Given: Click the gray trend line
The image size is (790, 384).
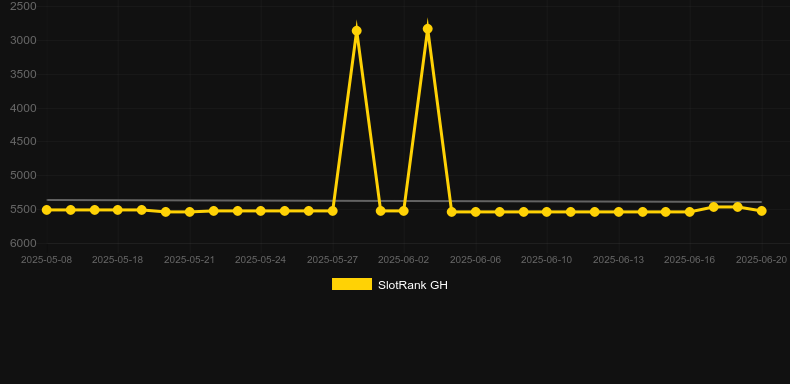Looking at the screenshot, I should coord(404,201).
